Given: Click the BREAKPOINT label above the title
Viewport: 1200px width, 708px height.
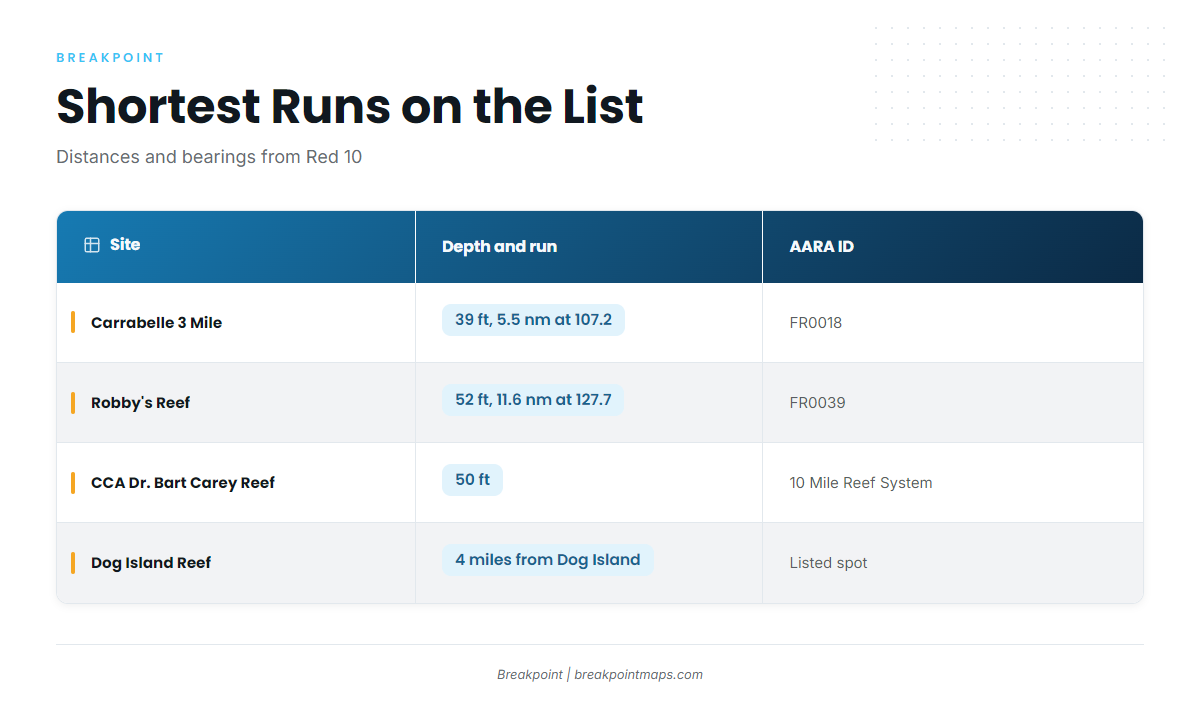Looking at the screenshot, I should tap(110, 58).
